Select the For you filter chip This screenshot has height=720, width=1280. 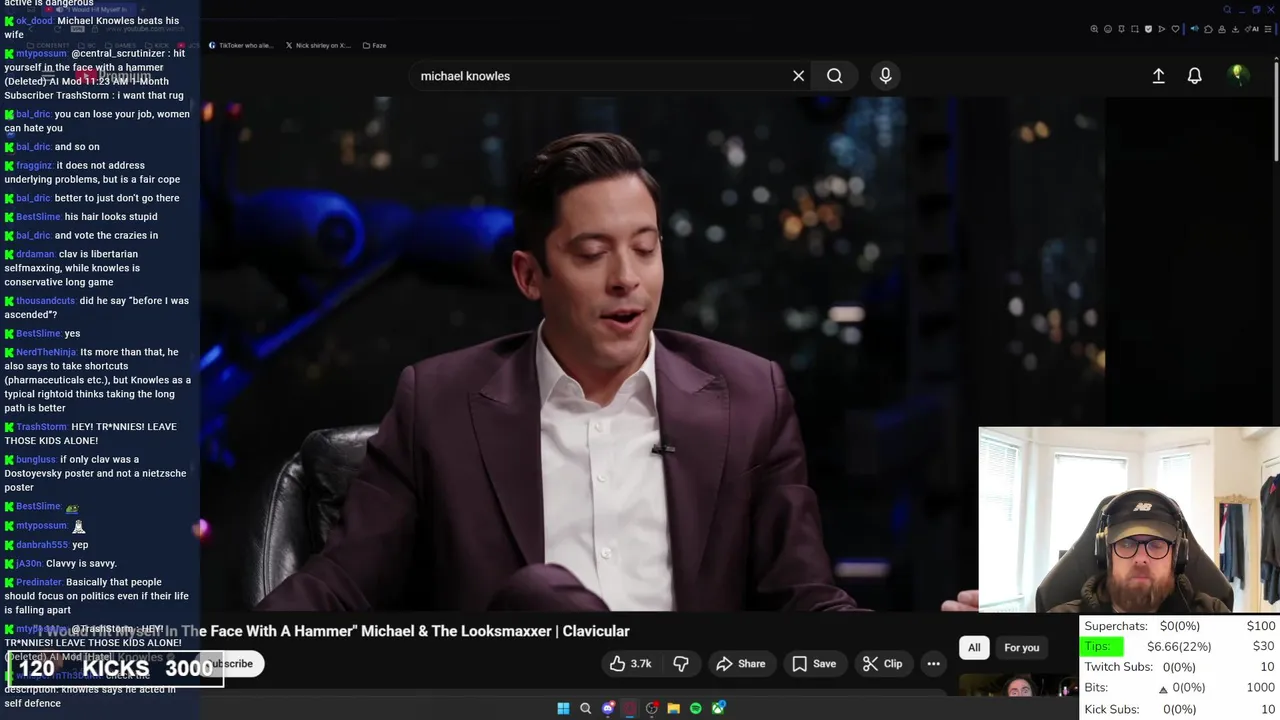pyautogui.click(x=1021, y=647)
